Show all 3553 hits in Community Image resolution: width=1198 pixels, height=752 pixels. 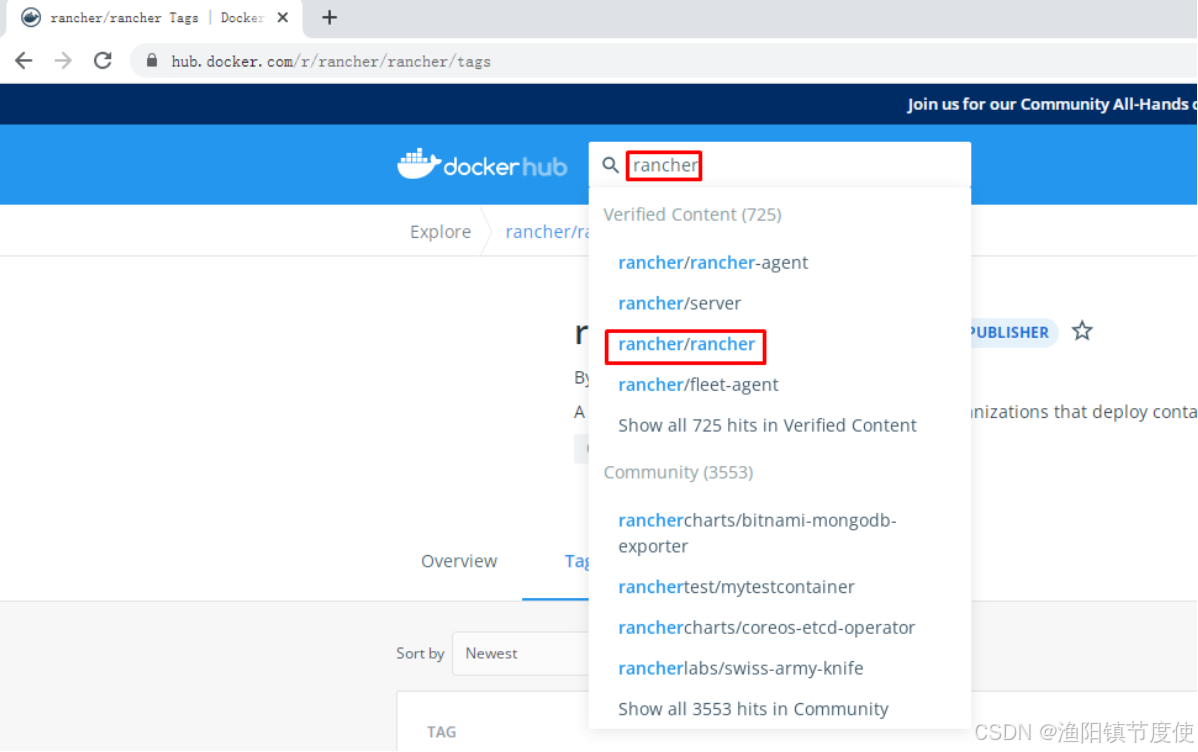753,708
